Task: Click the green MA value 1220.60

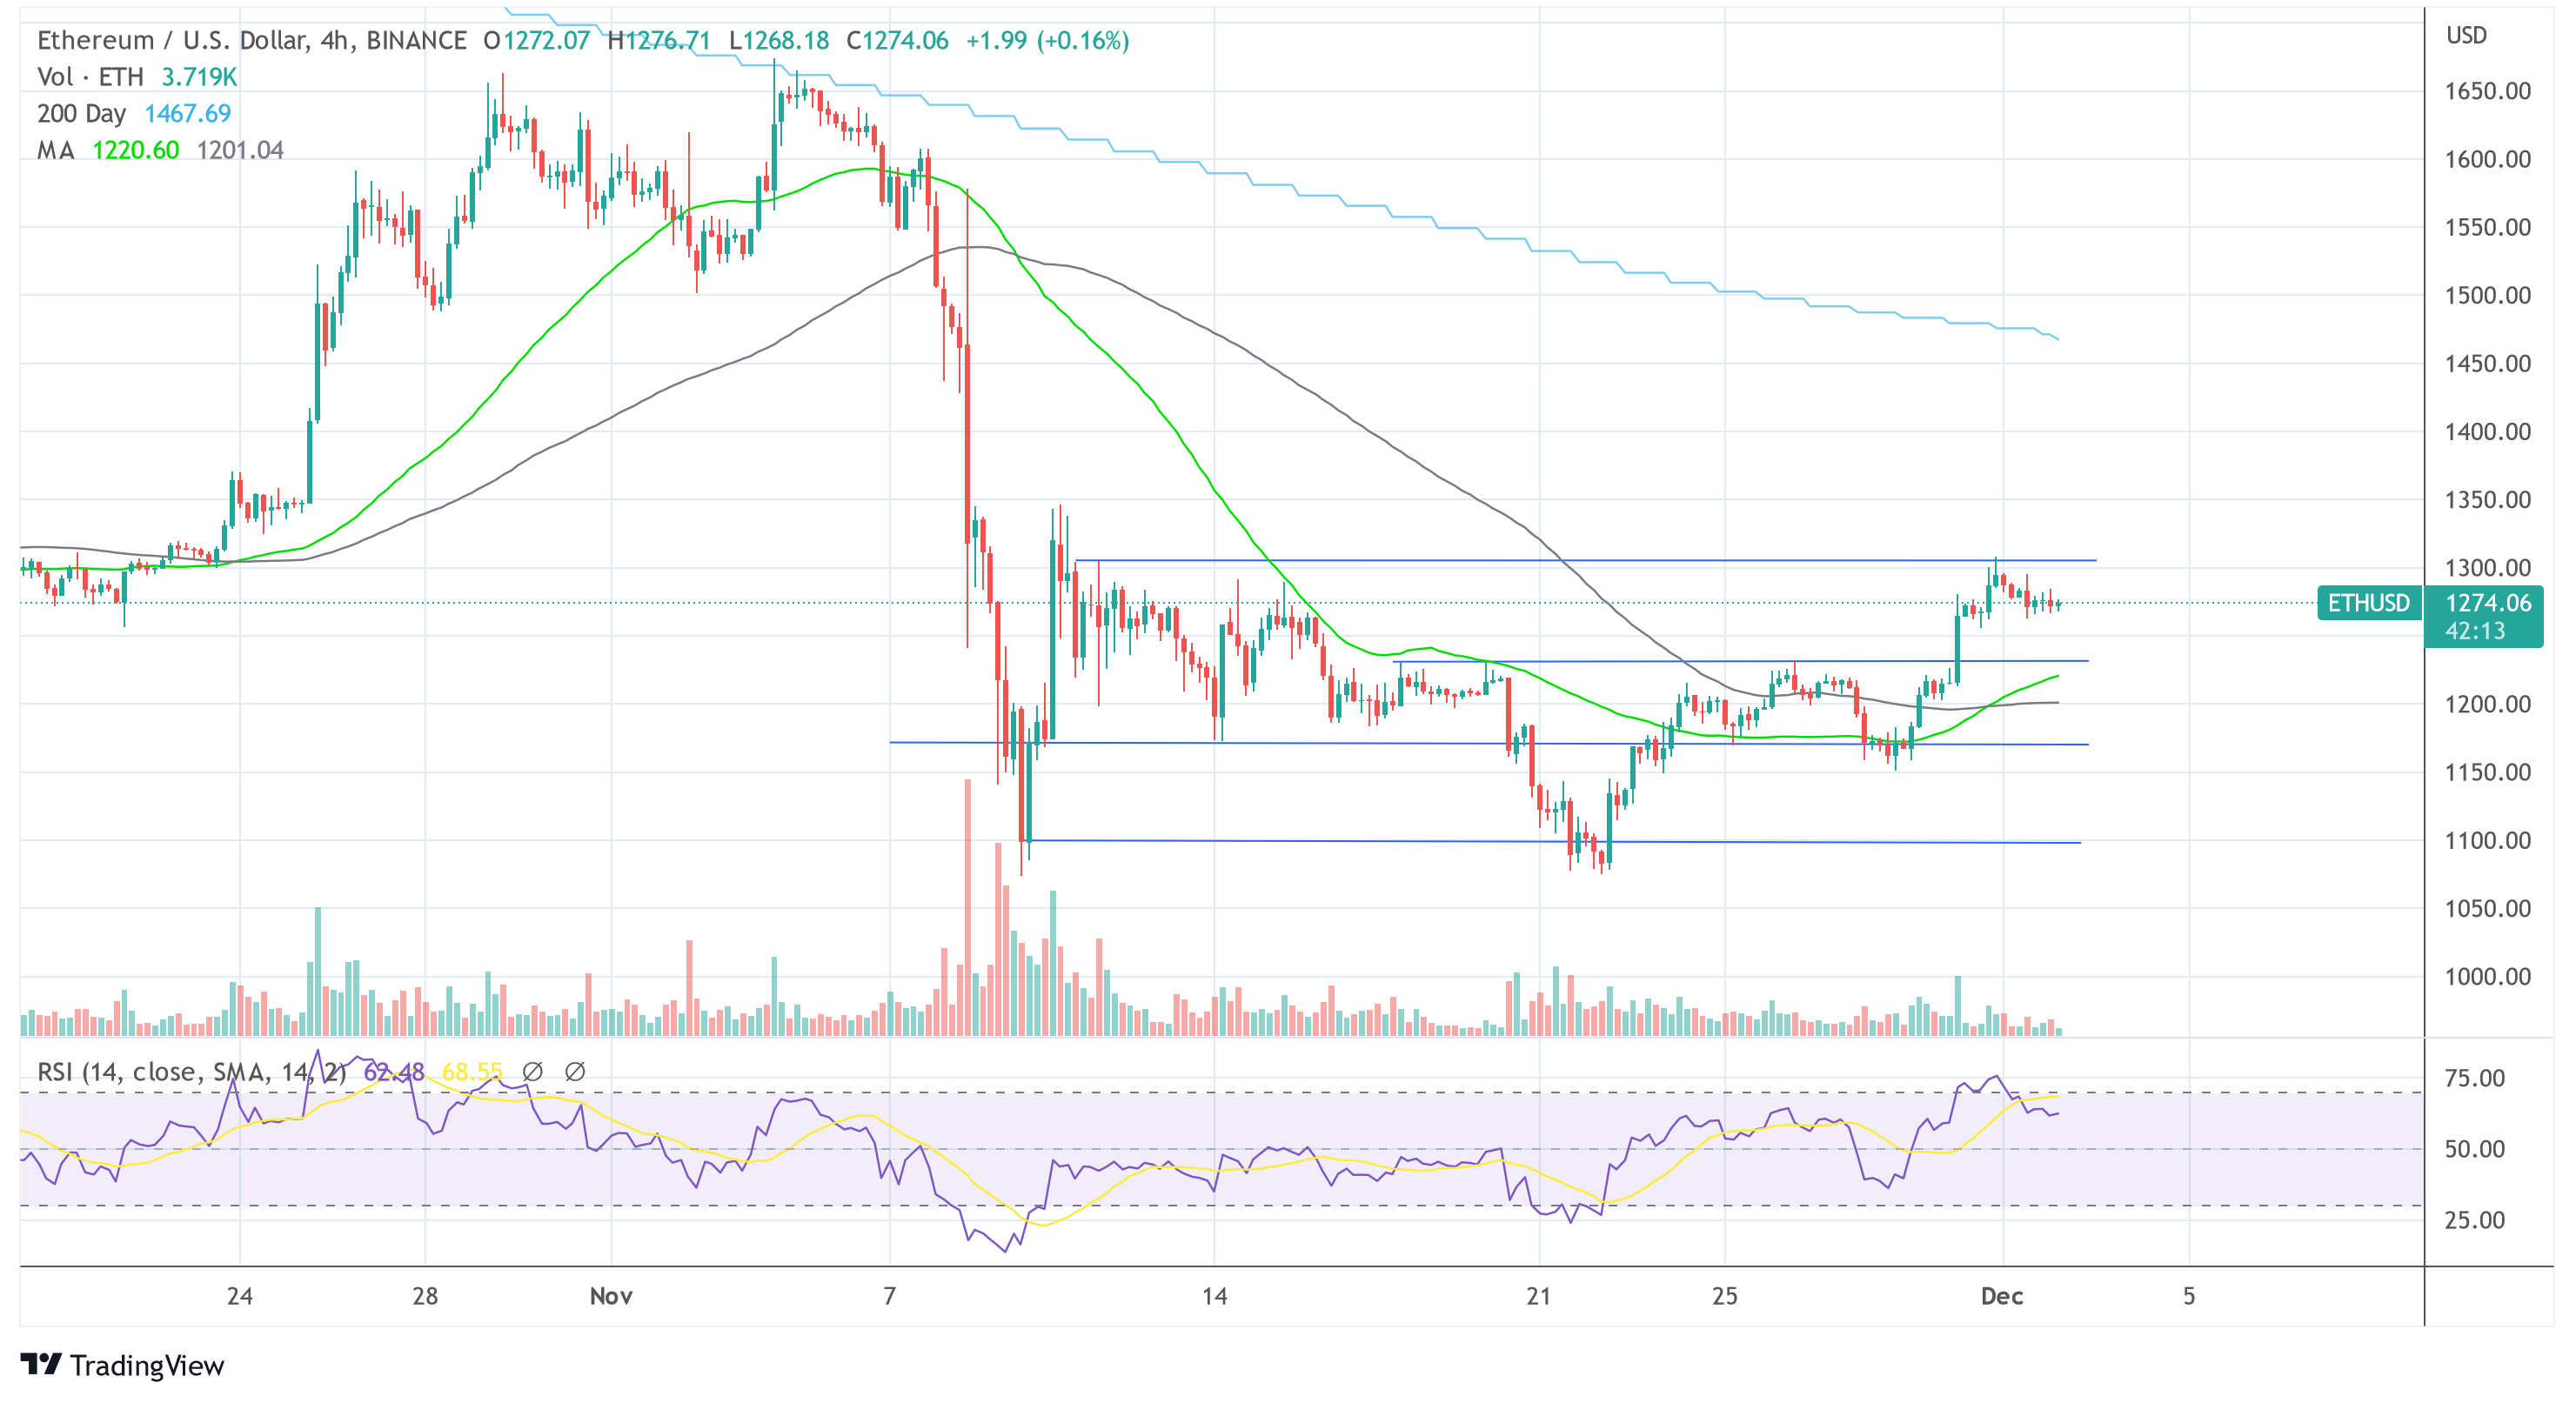Action: tap(135, 150)
